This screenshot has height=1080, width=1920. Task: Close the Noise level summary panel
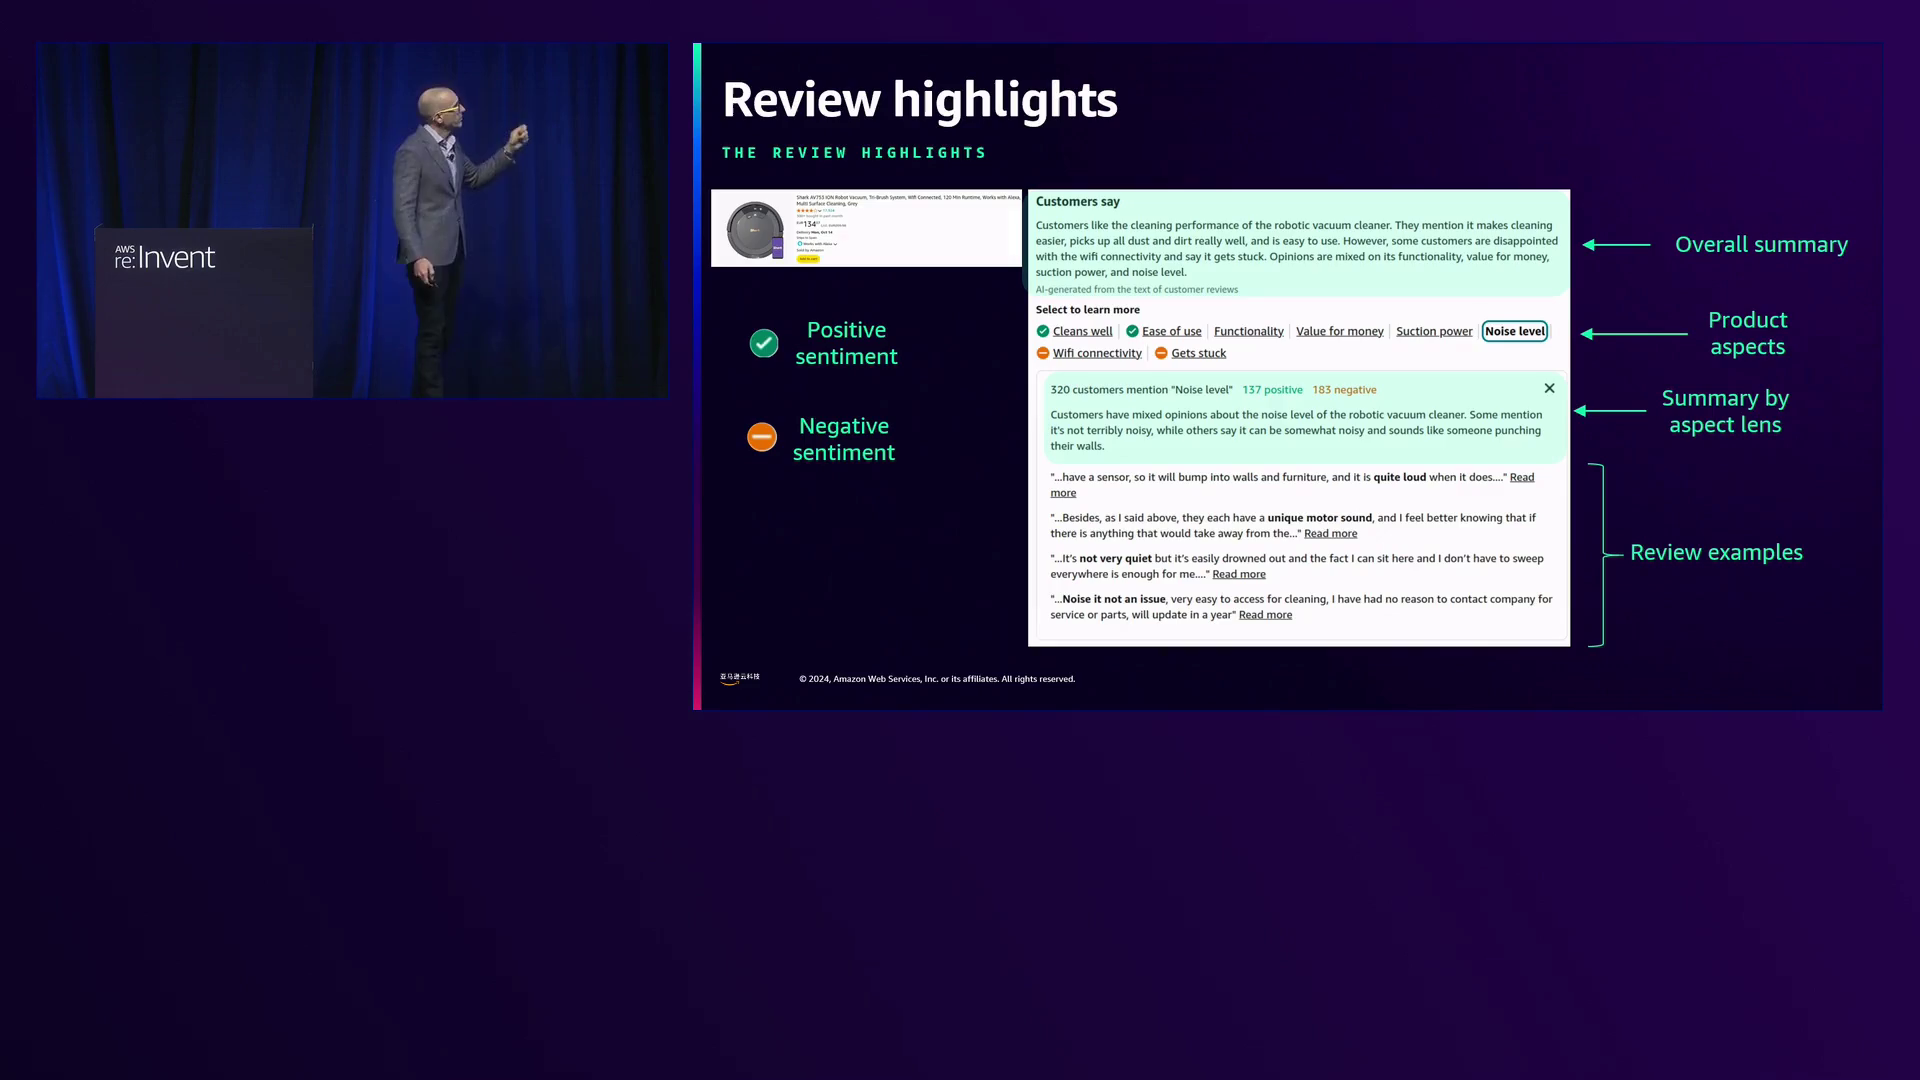pyautogui.click(x=1549, y=388)
